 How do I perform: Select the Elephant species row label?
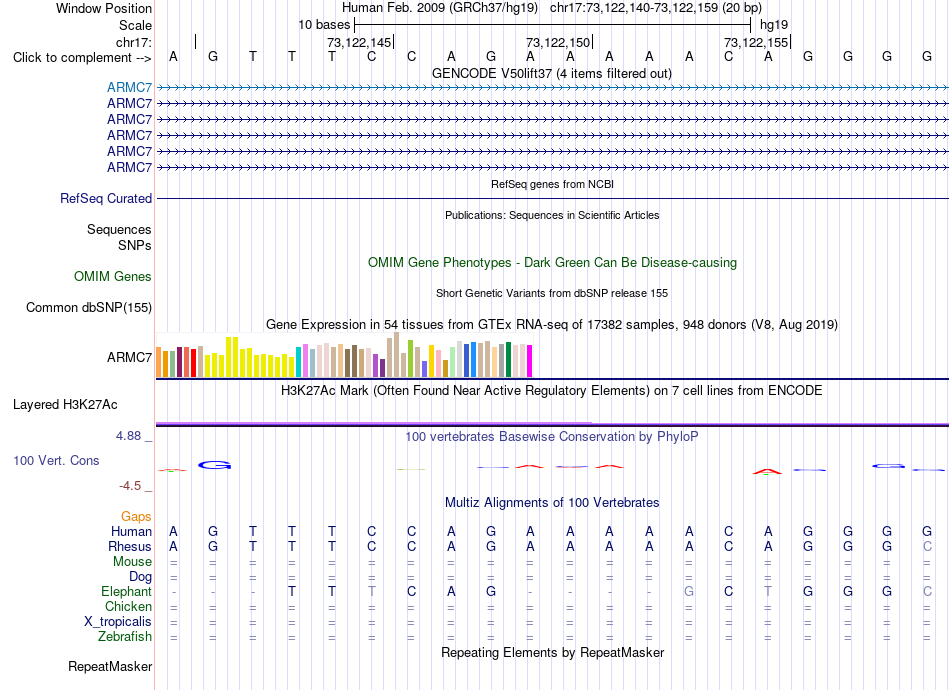pyautogui.click(x=127, y=592)
